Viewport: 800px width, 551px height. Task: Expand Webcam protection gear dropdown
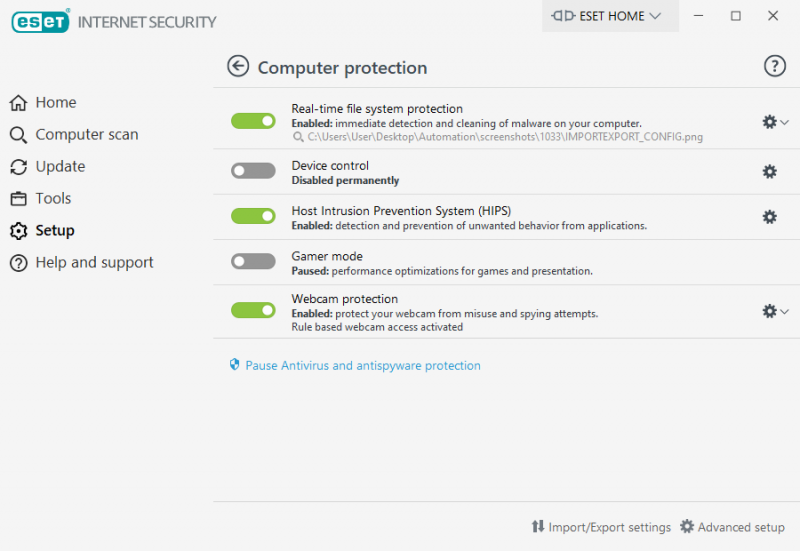[775, 311]
